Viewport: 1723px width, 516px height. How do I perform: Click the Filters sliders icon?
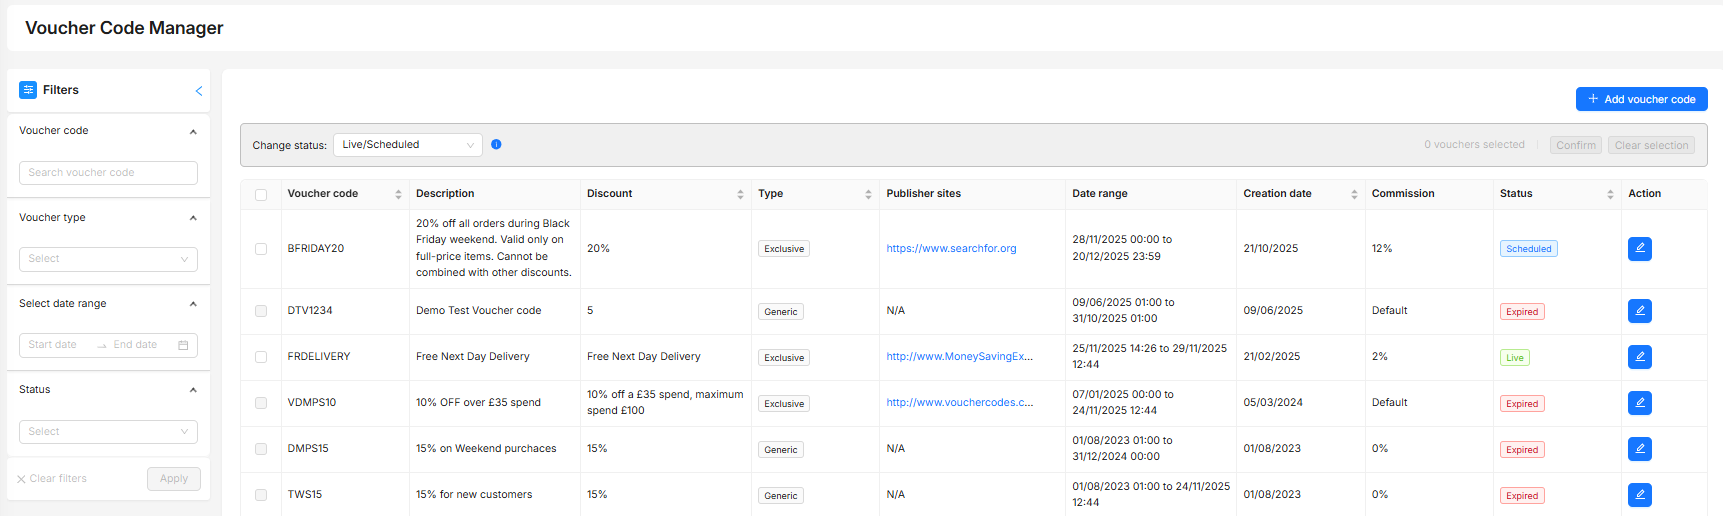pos(28,90)
